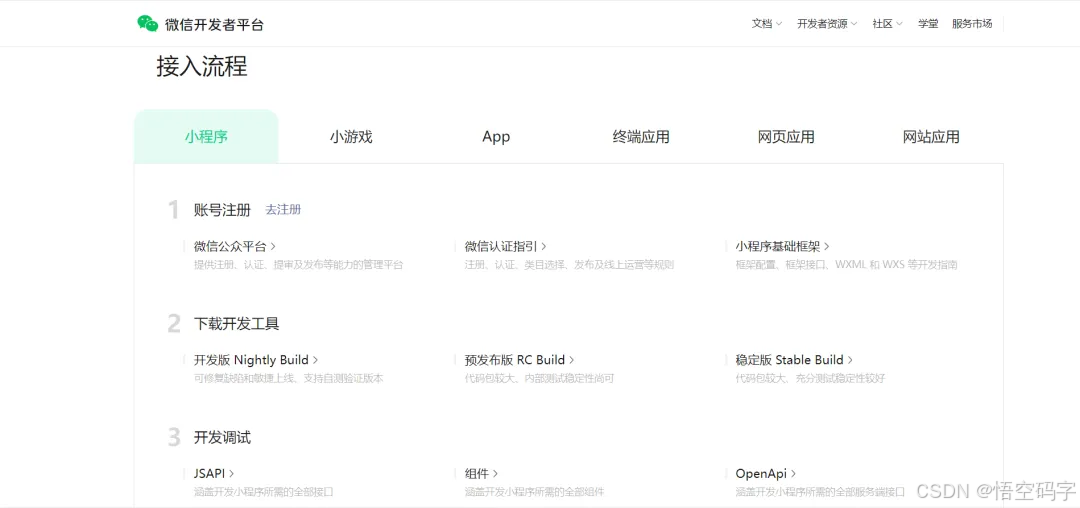1080x508 pixels.
Task: Open 稳定版 Stable Build download link
Action: point(794,359)
